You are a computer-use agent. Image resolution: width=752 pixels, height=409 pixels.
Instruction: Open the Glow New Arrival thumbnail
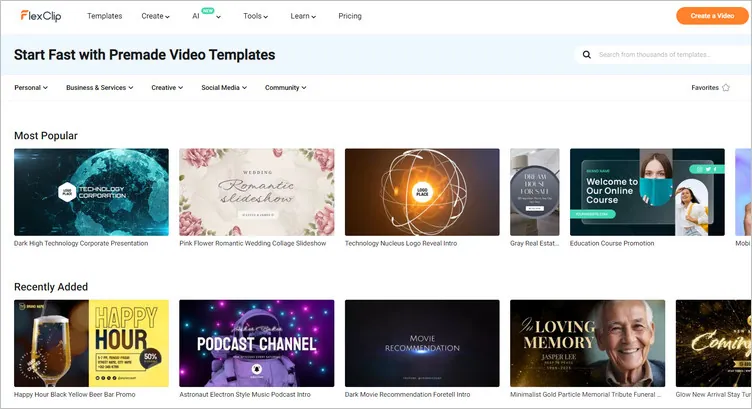[x=714, y=343]
